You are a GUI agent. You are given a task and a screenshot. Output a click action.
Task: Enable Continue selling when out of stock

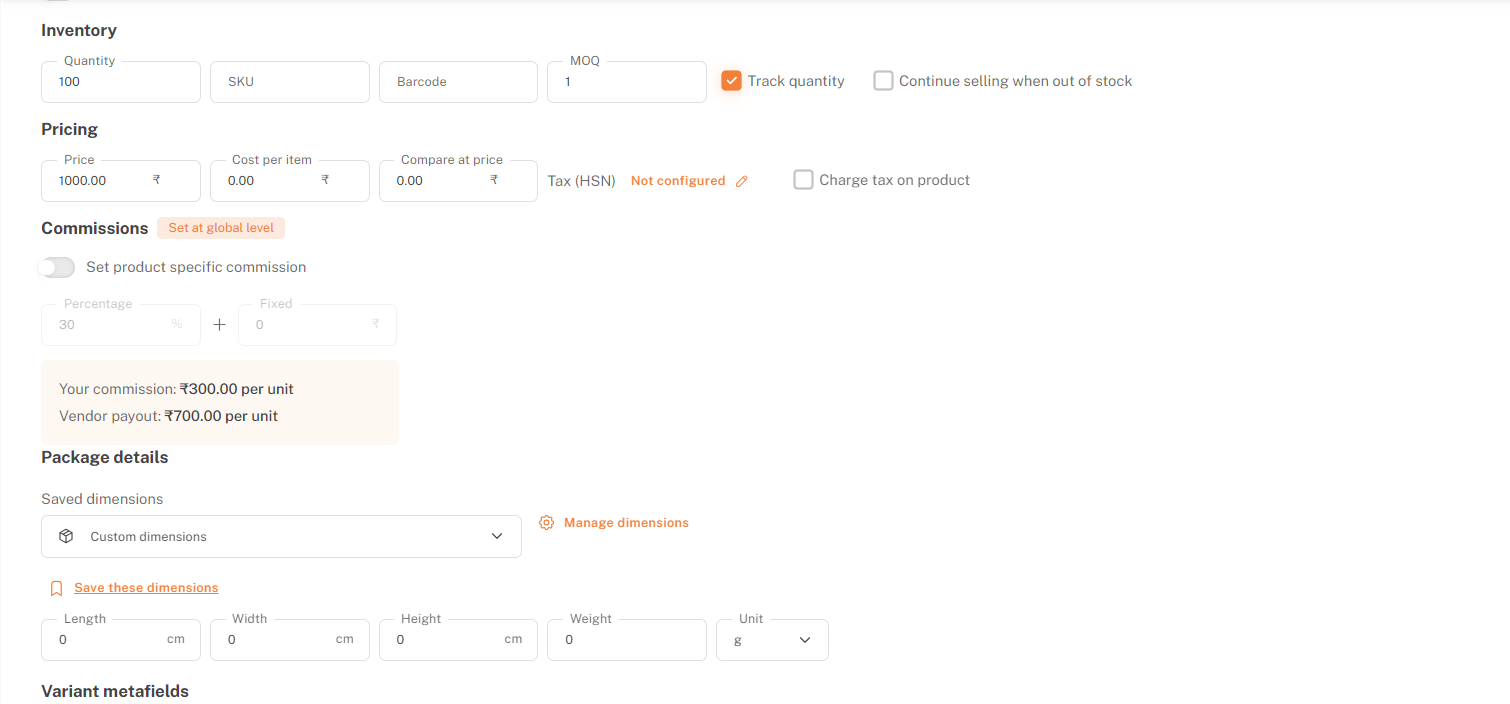tap(883, 81)
